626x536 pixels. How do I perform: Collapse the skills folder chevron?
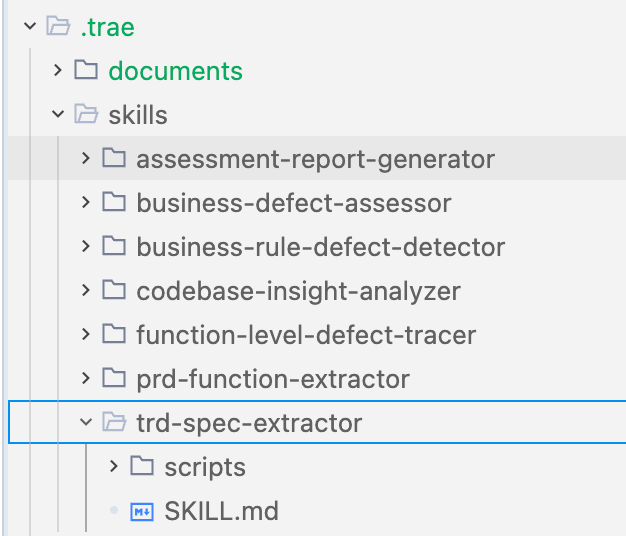(x=58, y=114)
